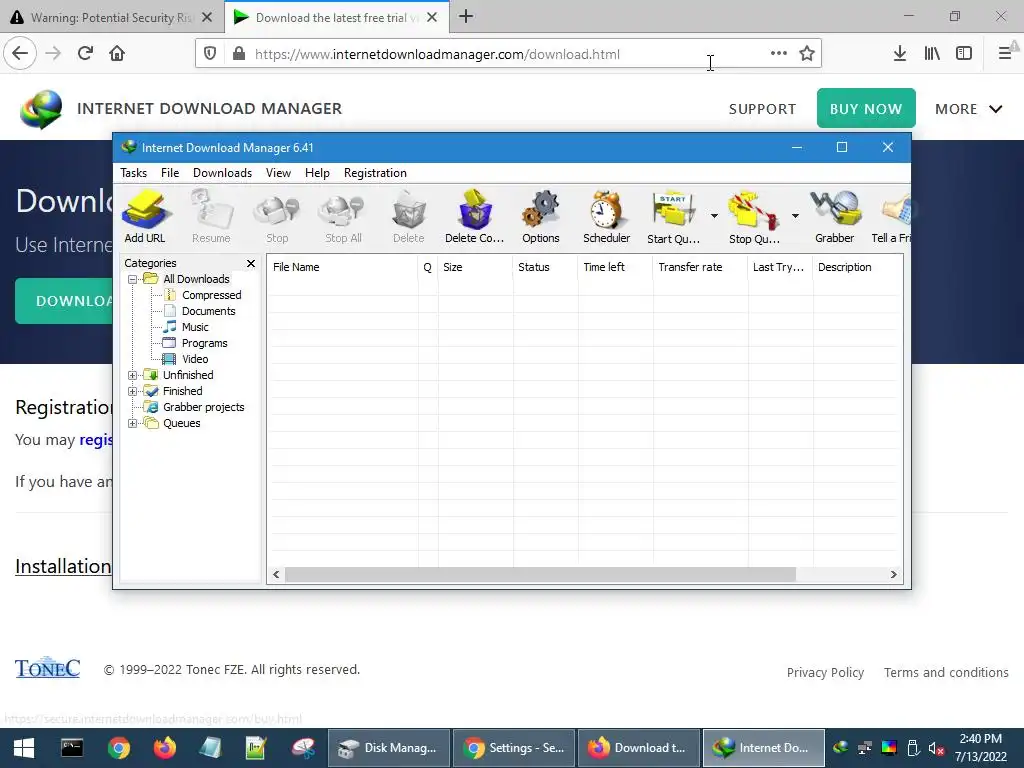Open Firefox library icon
This screenshot has height=768, width=1024.
pyautogui.click(x=932, y=54)
